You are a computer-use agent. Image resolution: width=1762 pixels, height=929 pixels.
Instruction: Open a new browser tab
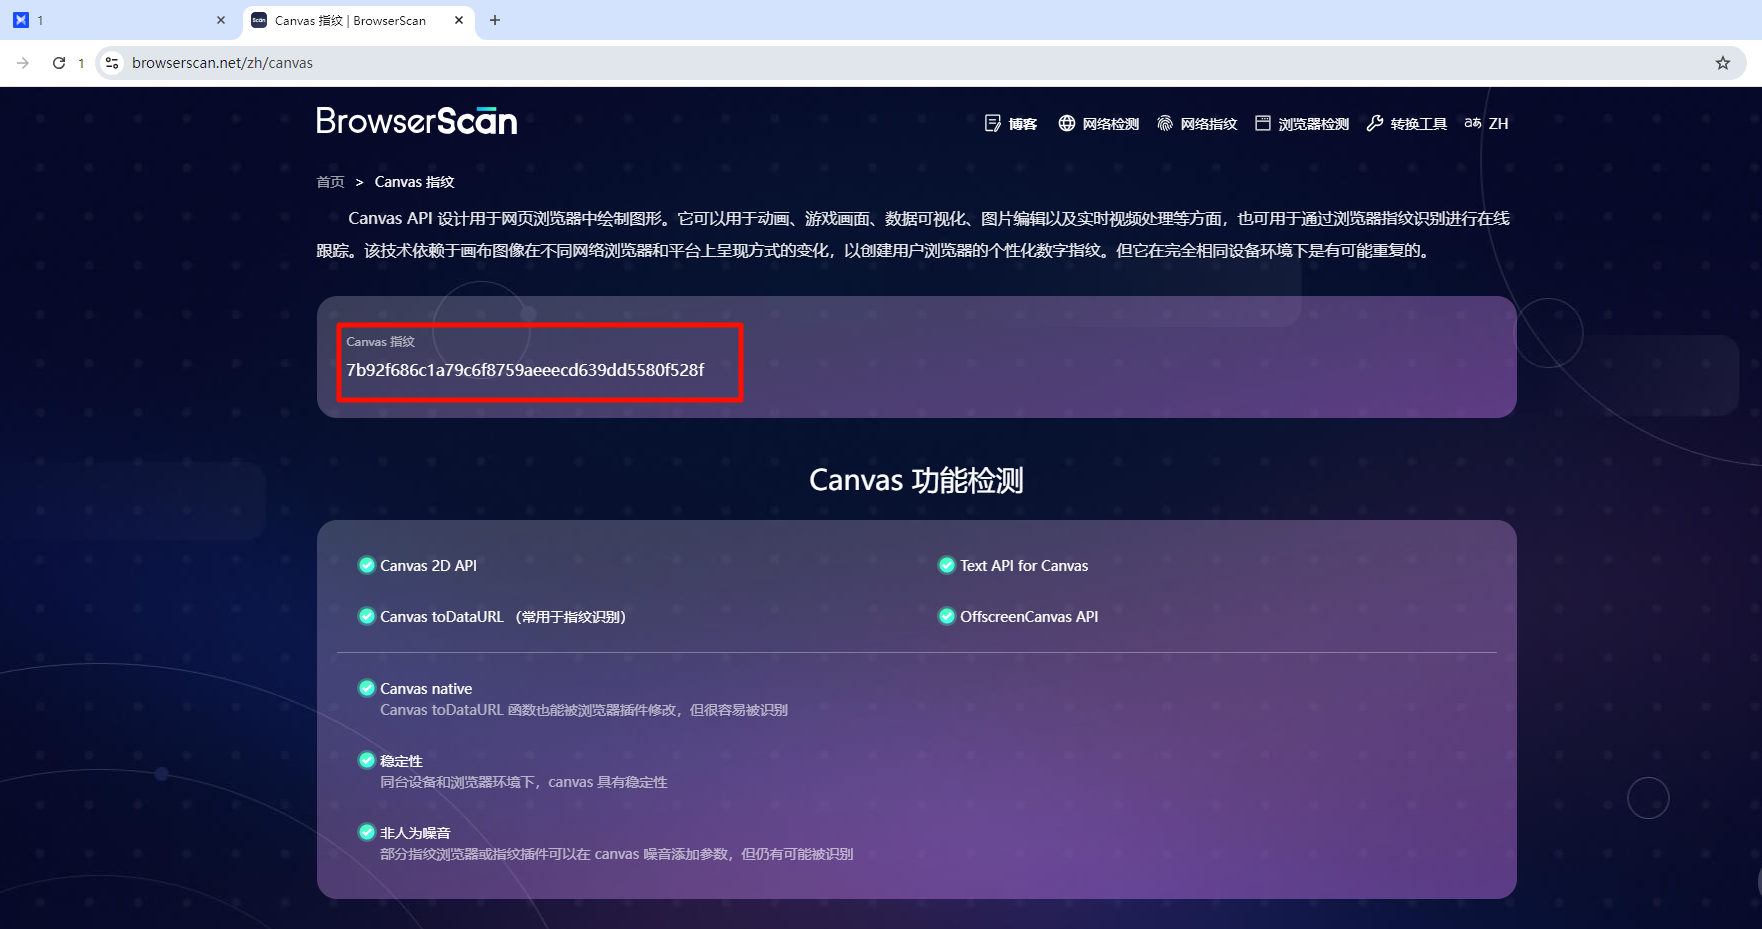coord(494,20)
